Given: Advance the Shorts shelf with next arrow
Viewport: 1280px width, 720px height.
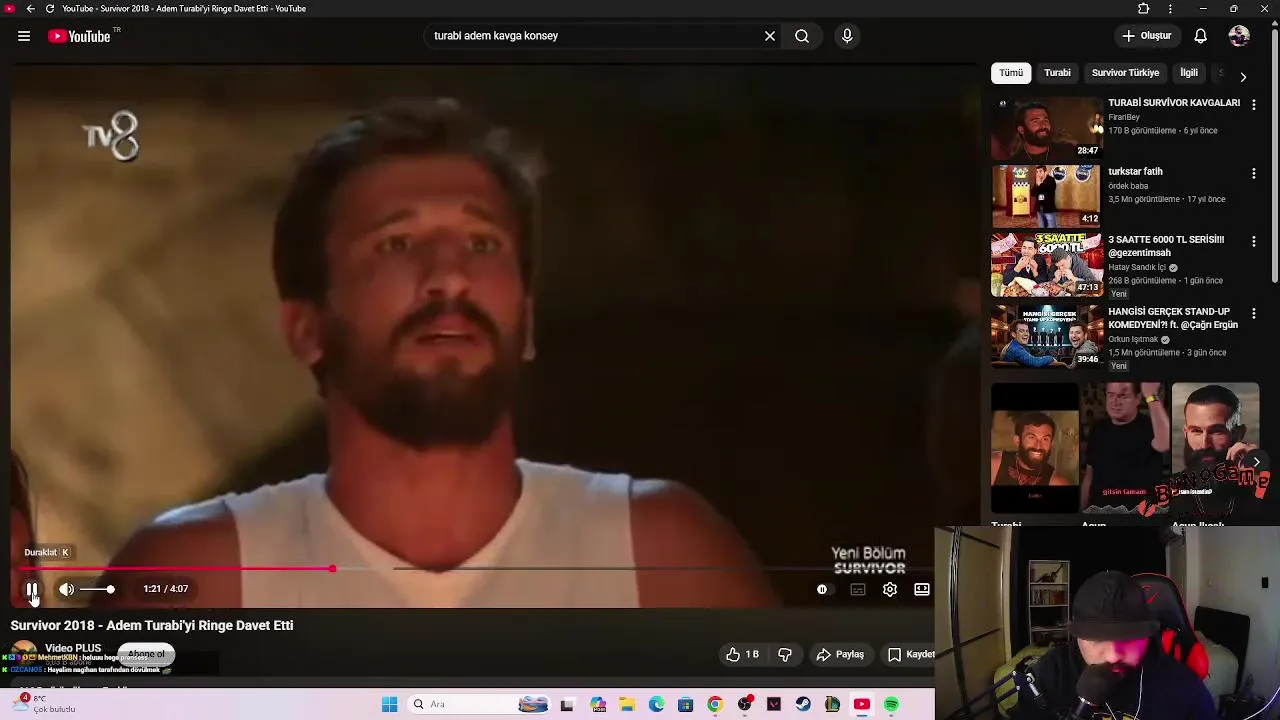Looking at the screenshot, I should click(x=1256, y=462).
